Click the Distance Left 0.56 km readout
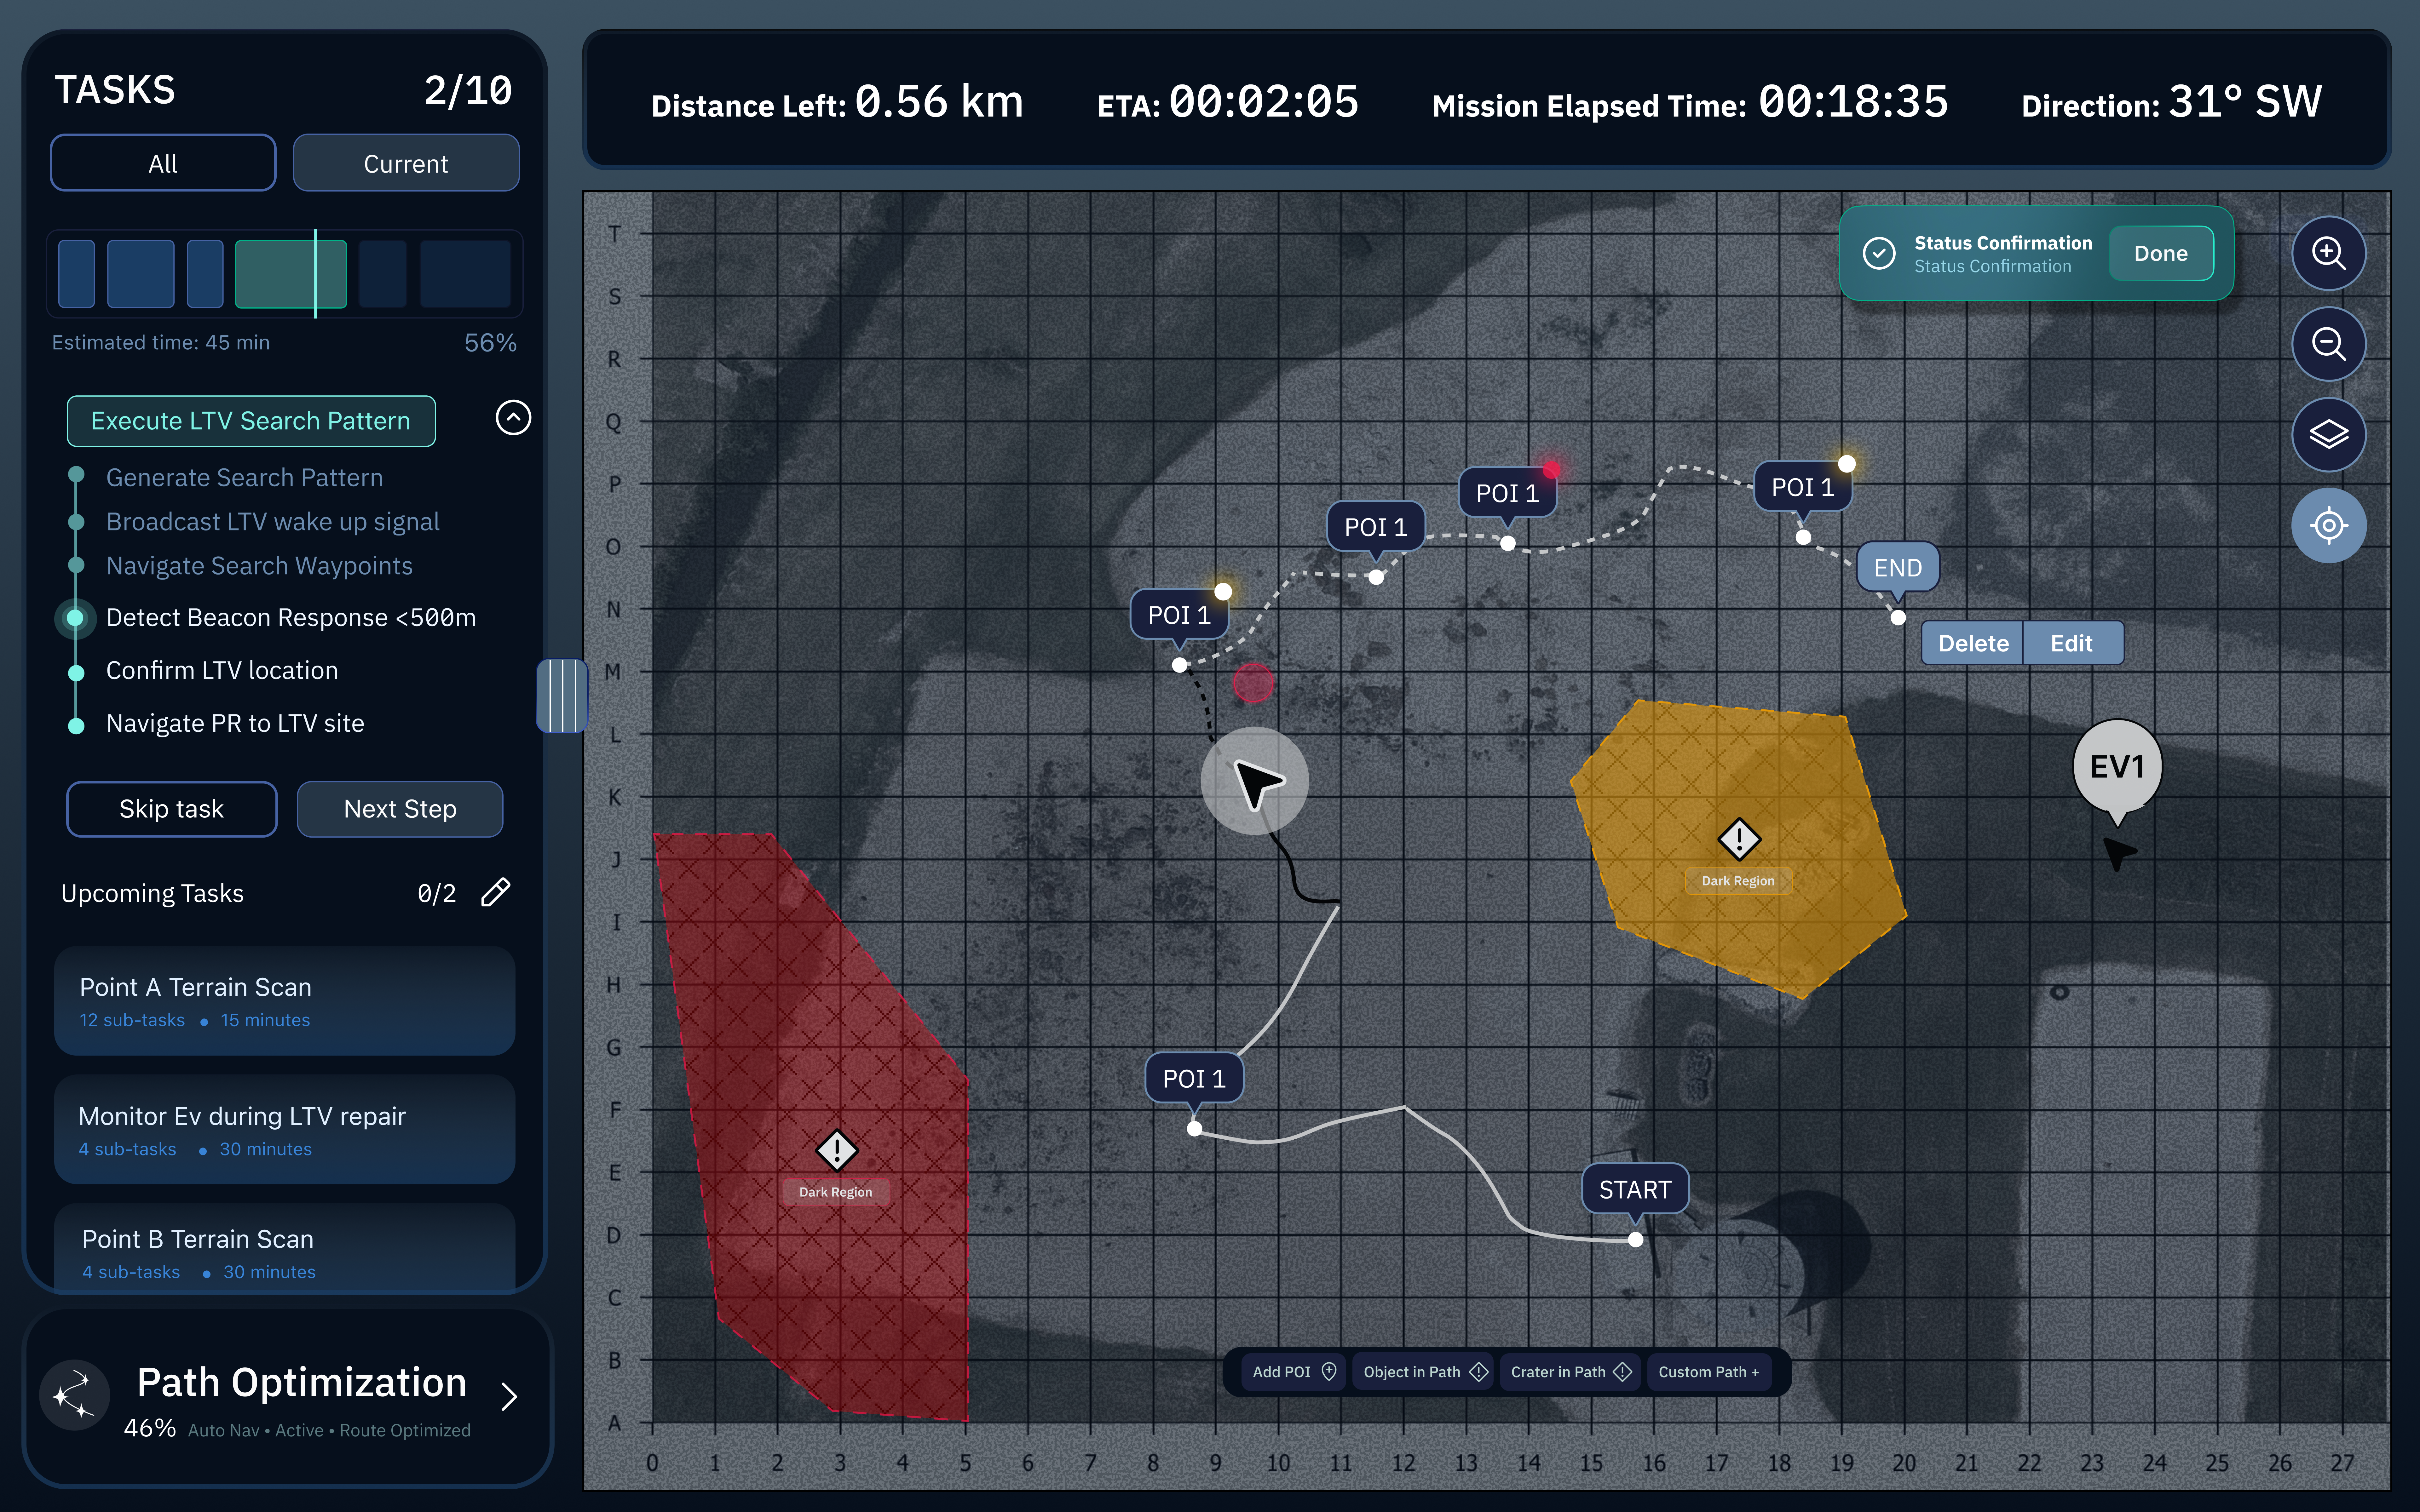 (x=837, y=102)
